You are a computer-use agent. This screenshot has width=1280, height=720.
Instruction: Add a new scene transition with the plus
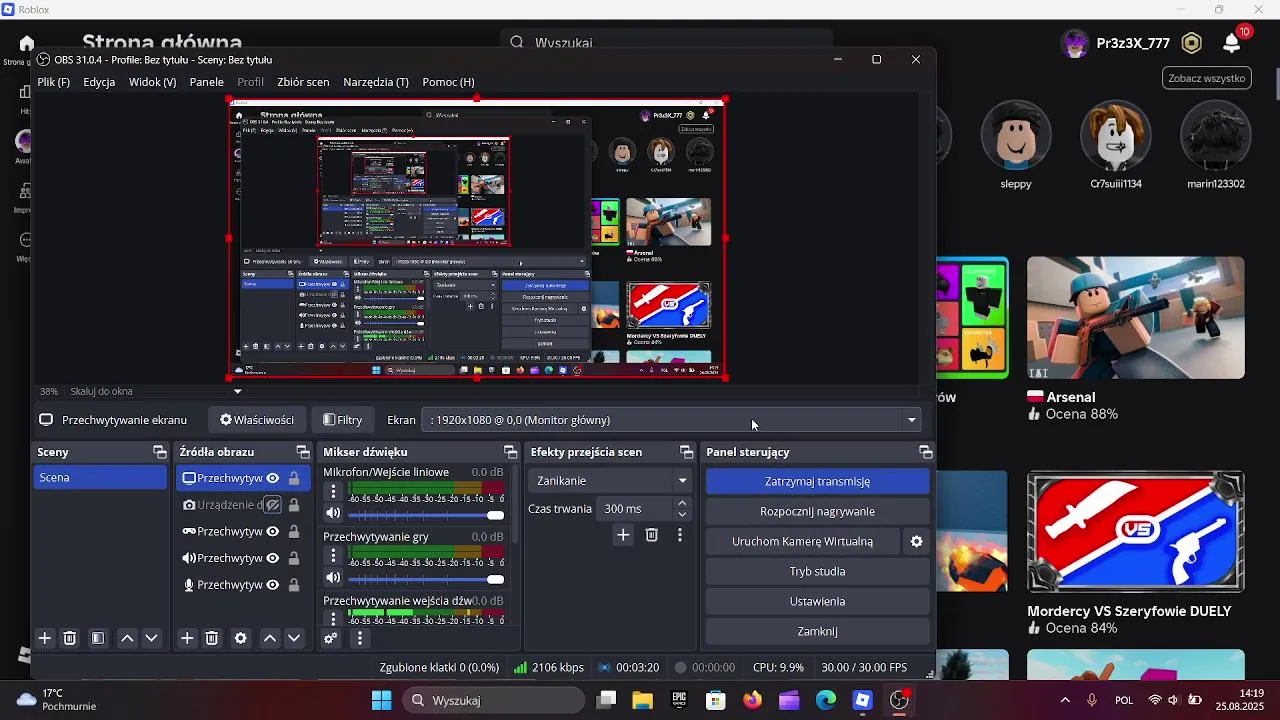pos(623,535)
